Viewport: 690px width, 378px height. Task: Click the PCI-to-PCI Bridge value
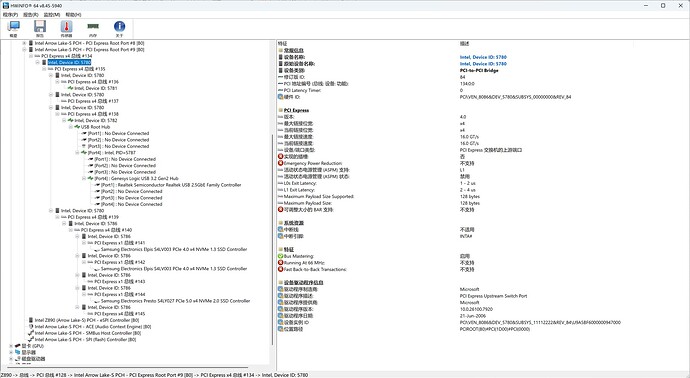pos(479,70)
